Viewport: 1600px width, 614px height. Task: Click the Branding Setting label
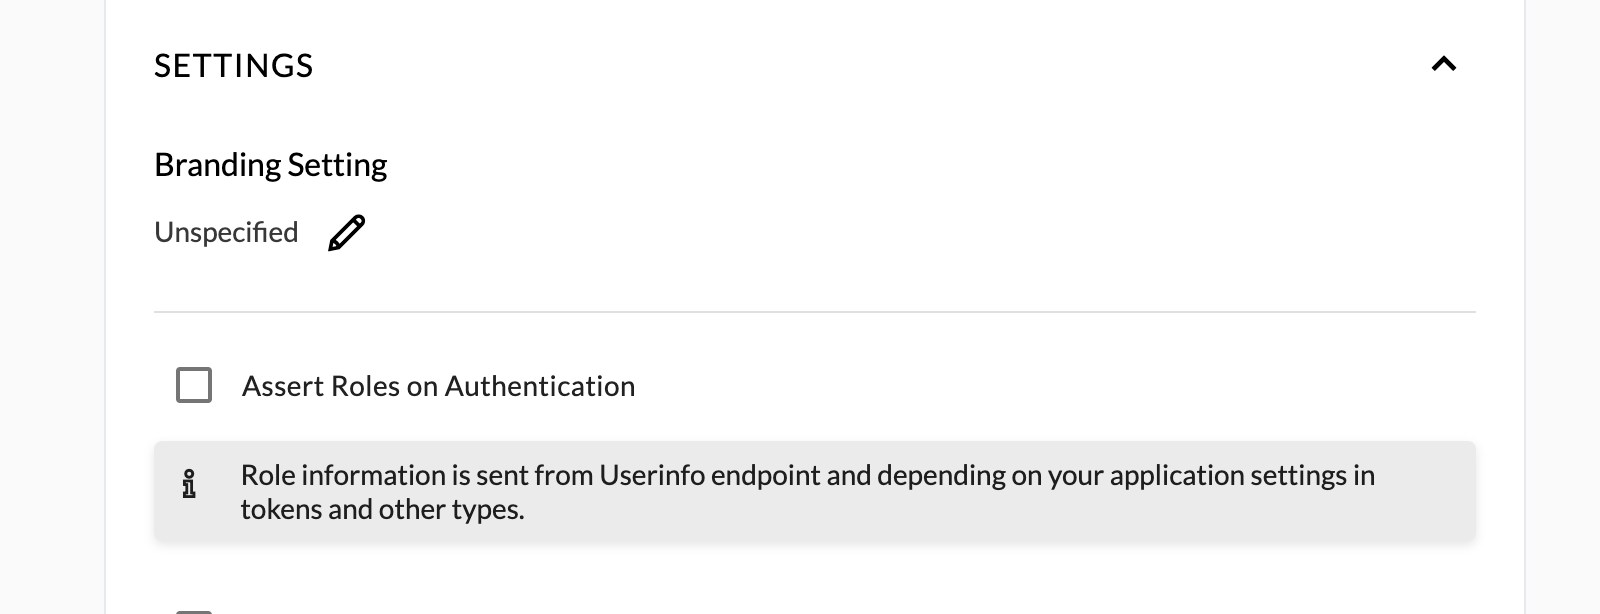click(x=270, y=165)
